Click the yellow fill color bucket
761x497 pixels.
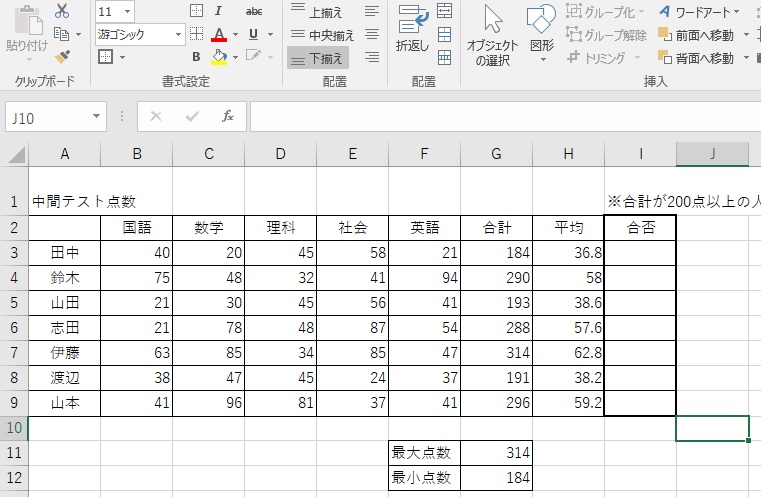[219, 57]
